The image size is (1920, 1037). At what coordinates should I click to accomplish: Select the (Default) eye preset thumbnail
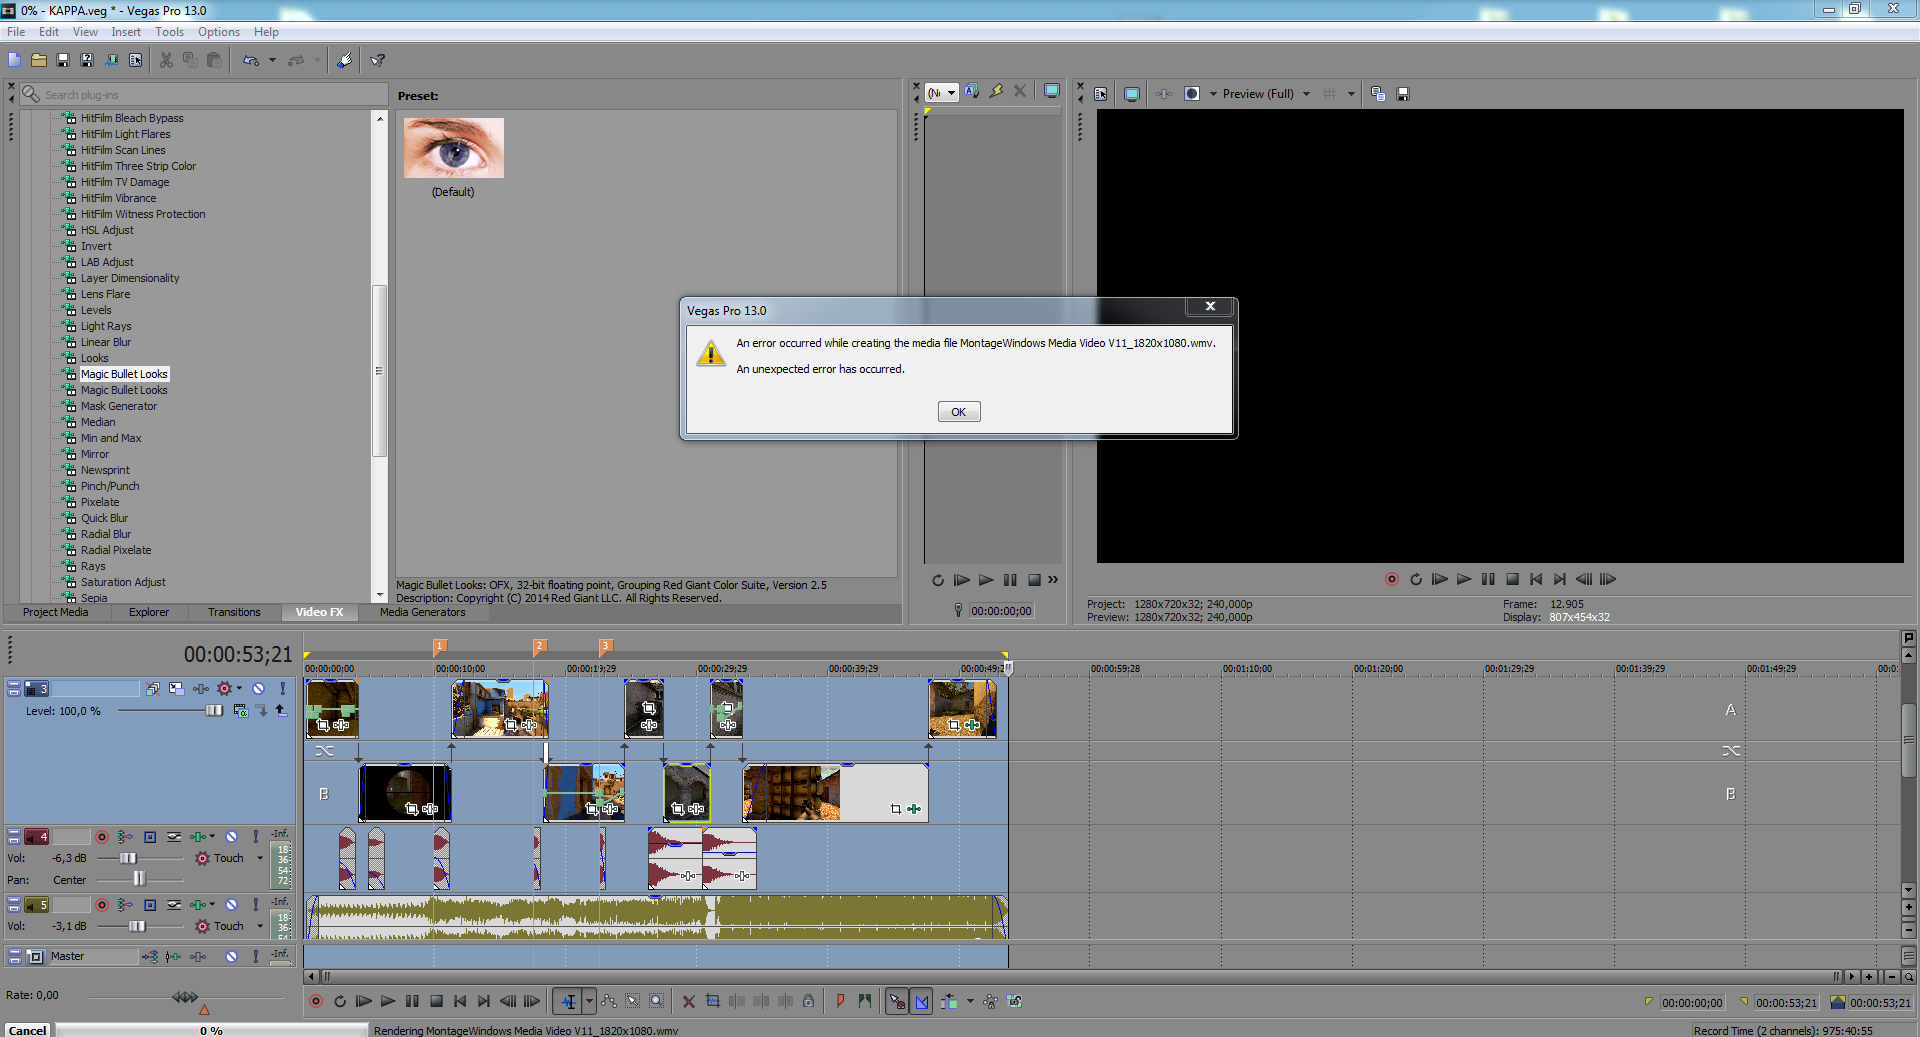pyautogui.click(x=453, y=148)
